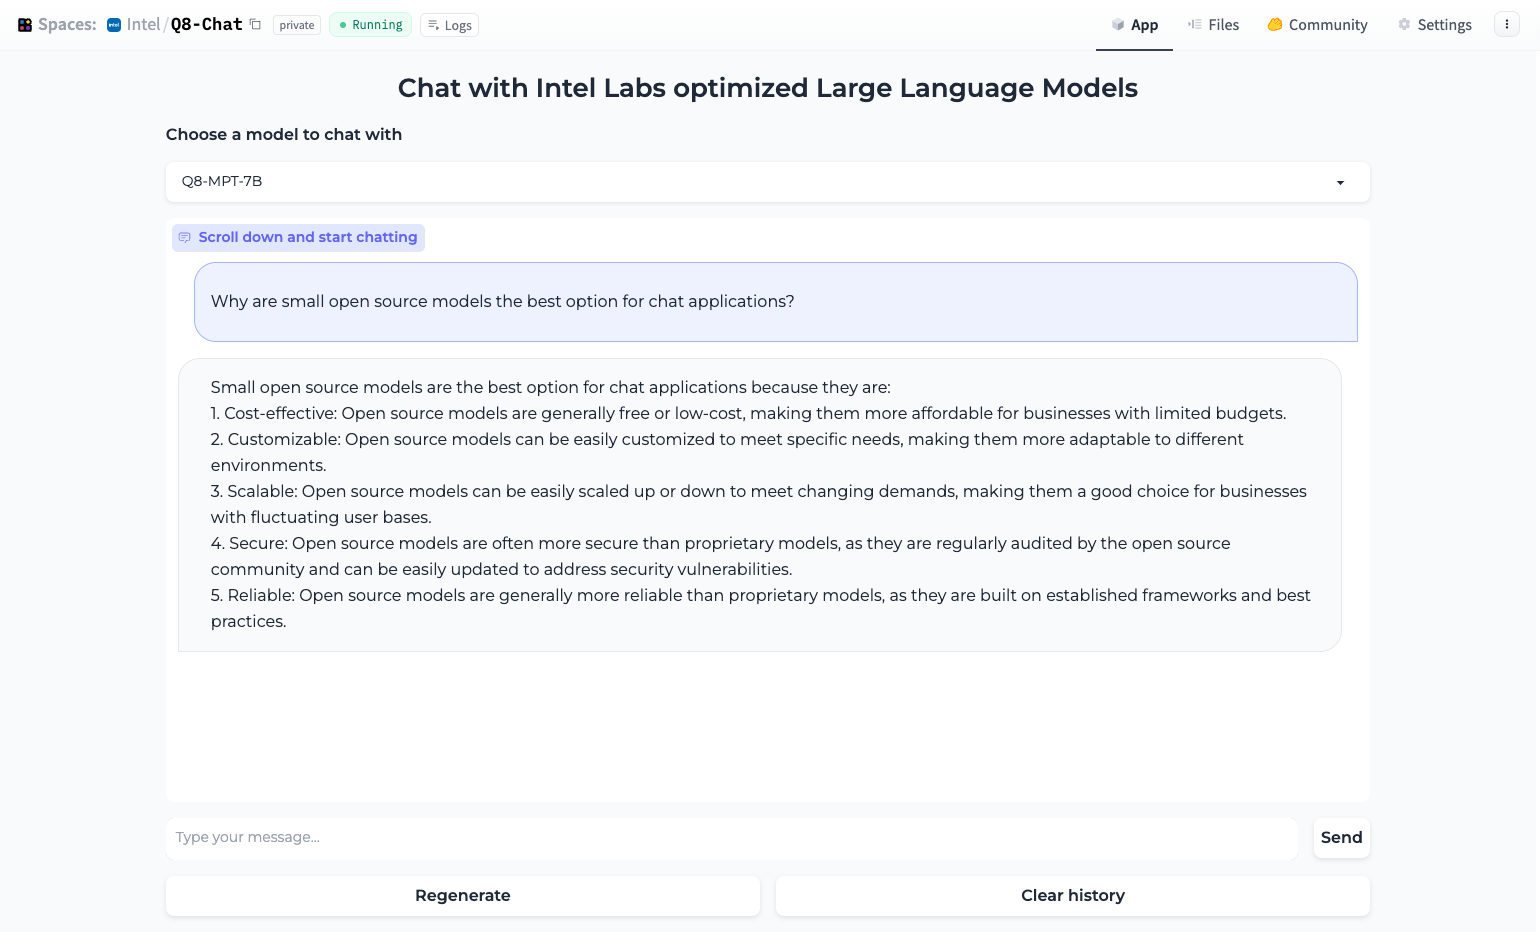
Task: Switch to the App tab
Action: 1134,25
